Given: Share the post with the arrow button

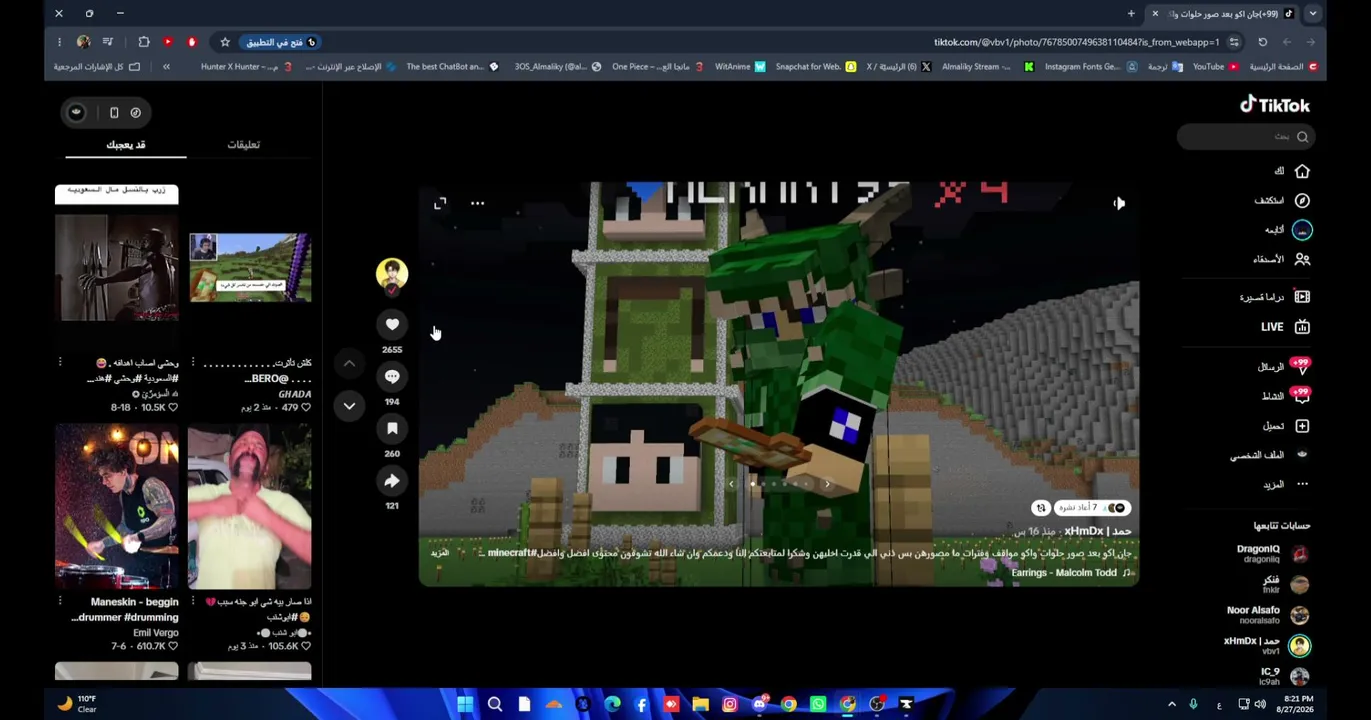Looking at the screenshot, I should point(392,481).
